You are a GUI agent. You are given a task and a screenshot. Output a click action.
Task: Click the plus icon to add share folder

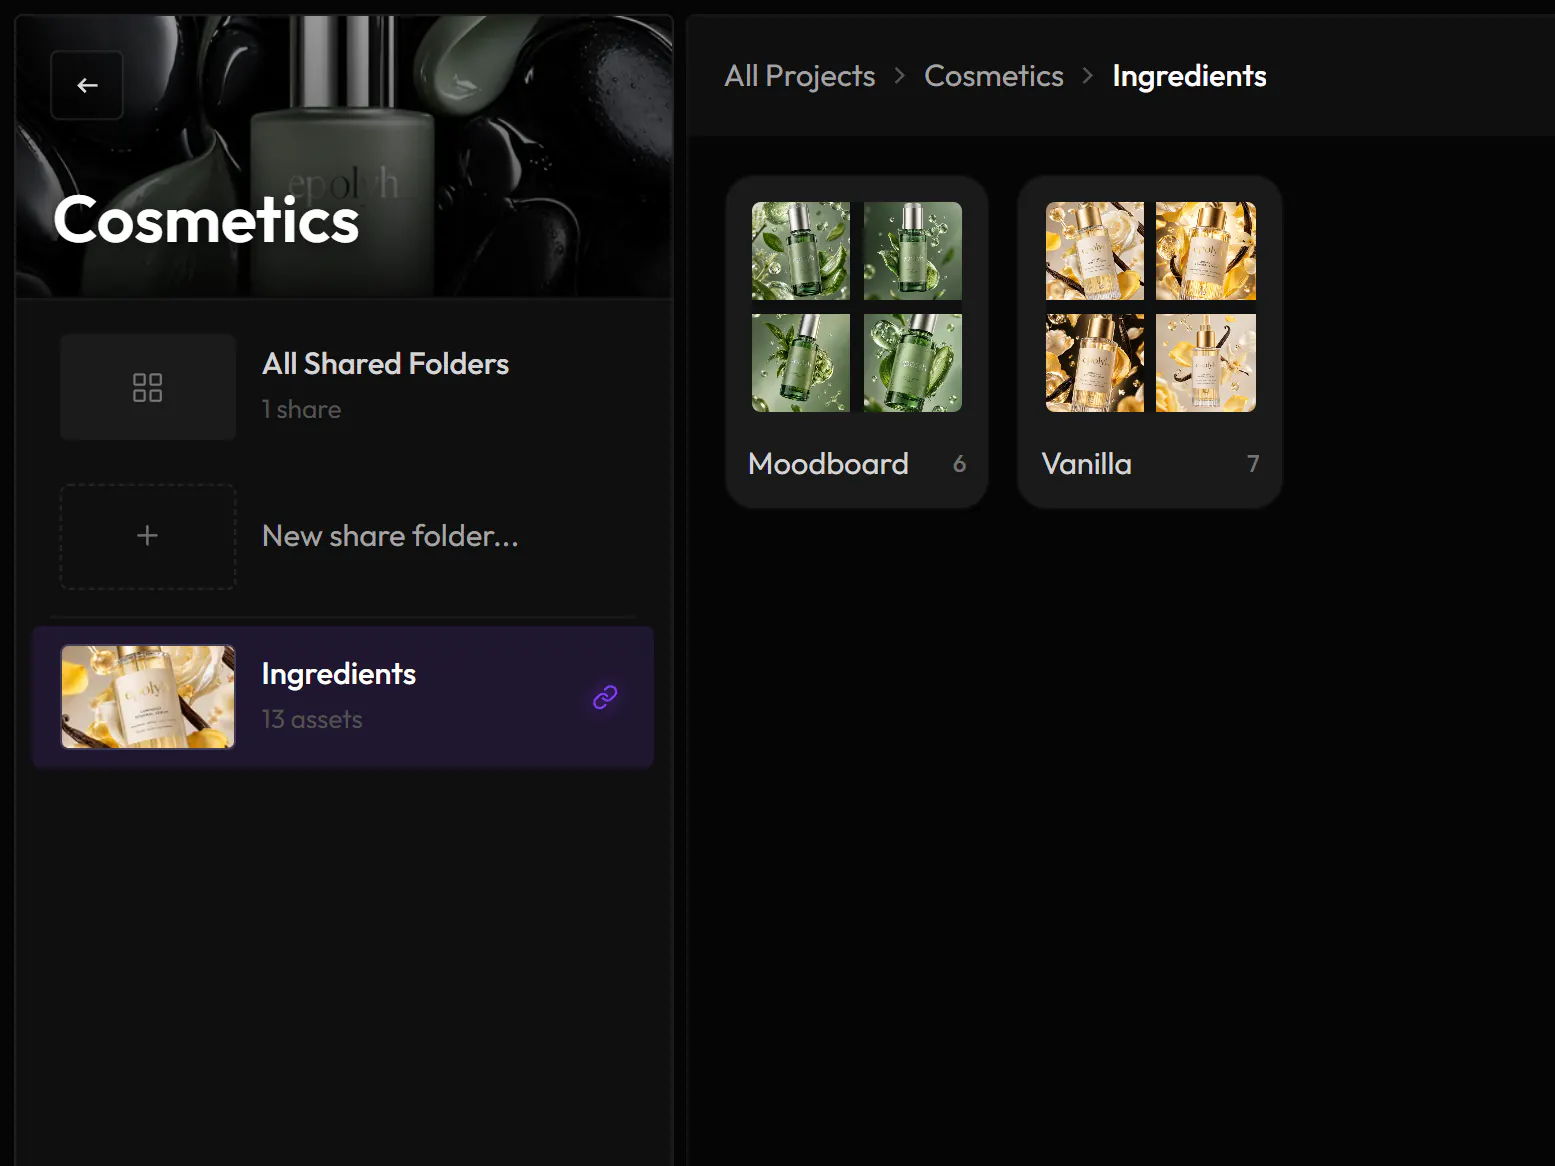click(148, 536)
